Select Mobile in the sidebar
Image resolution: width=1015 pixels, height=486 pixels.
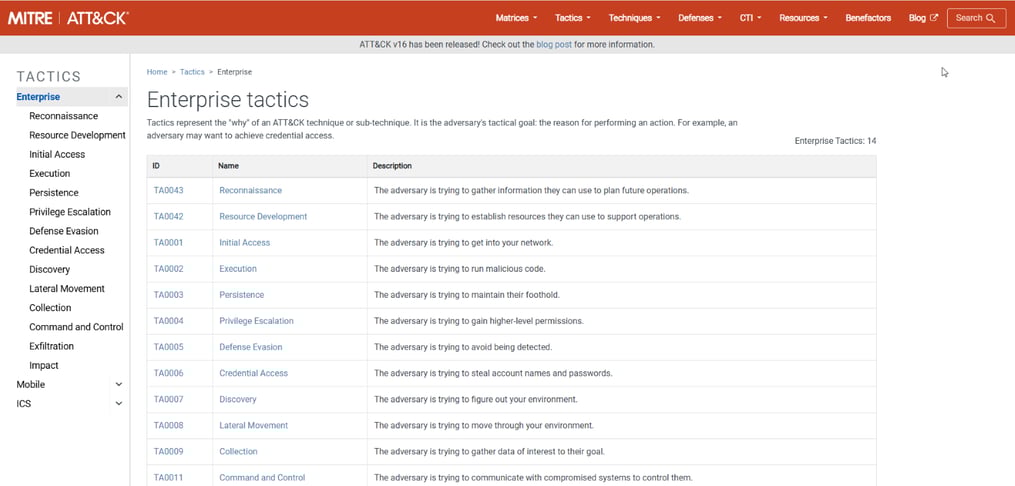coord(31,384)
